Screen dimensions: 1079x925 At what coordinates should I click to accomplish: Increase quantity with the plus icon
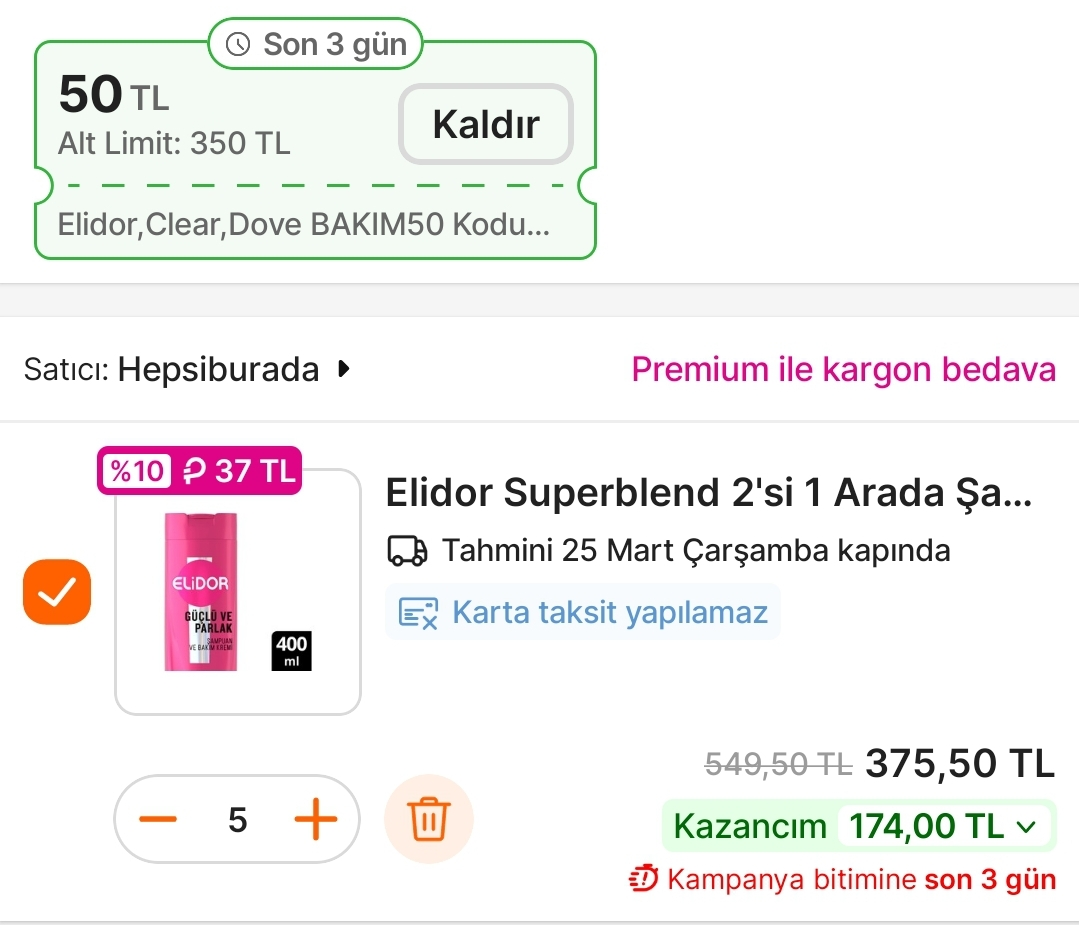315,820
